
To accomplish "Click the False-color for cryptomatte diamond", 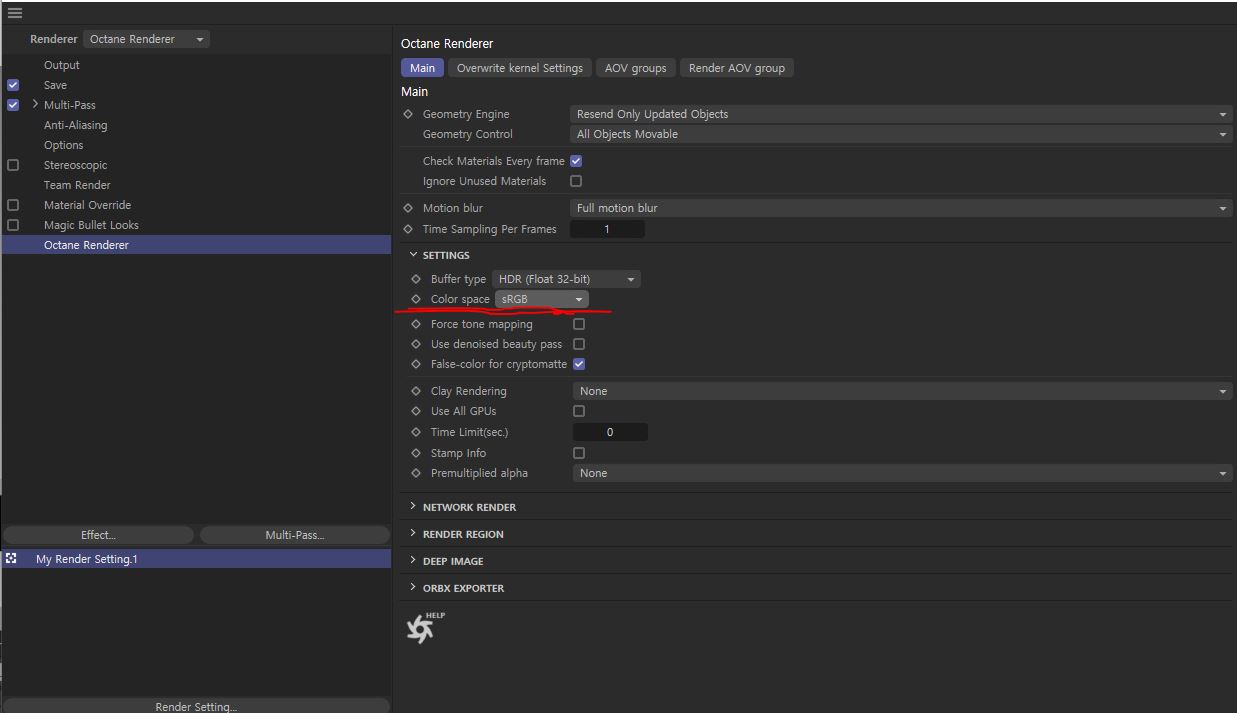I will click(x=416, y=364).
